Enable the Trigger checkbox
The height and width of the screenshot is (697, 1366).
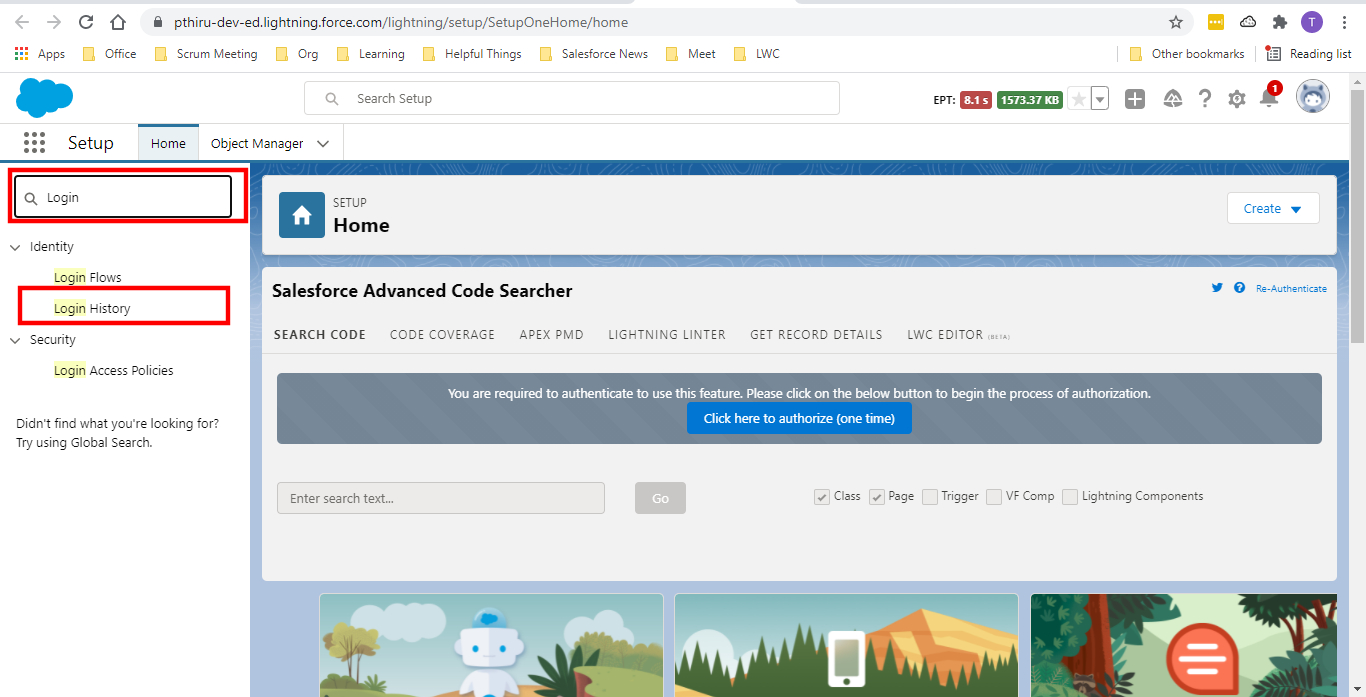(929, 496)
